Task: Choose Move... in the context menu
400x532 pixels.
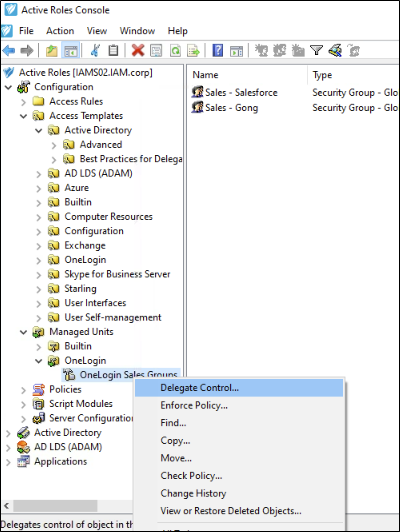Action: (x=239, y=458)
